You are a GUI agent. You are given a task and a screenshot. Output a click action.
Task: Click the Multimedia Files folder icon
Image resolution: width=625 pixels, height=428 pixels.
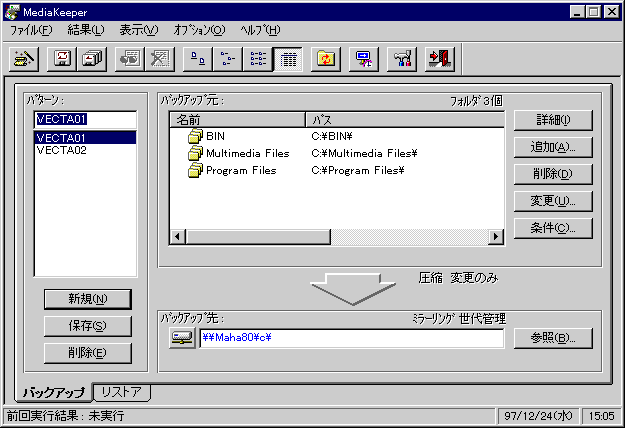point(195,153)
